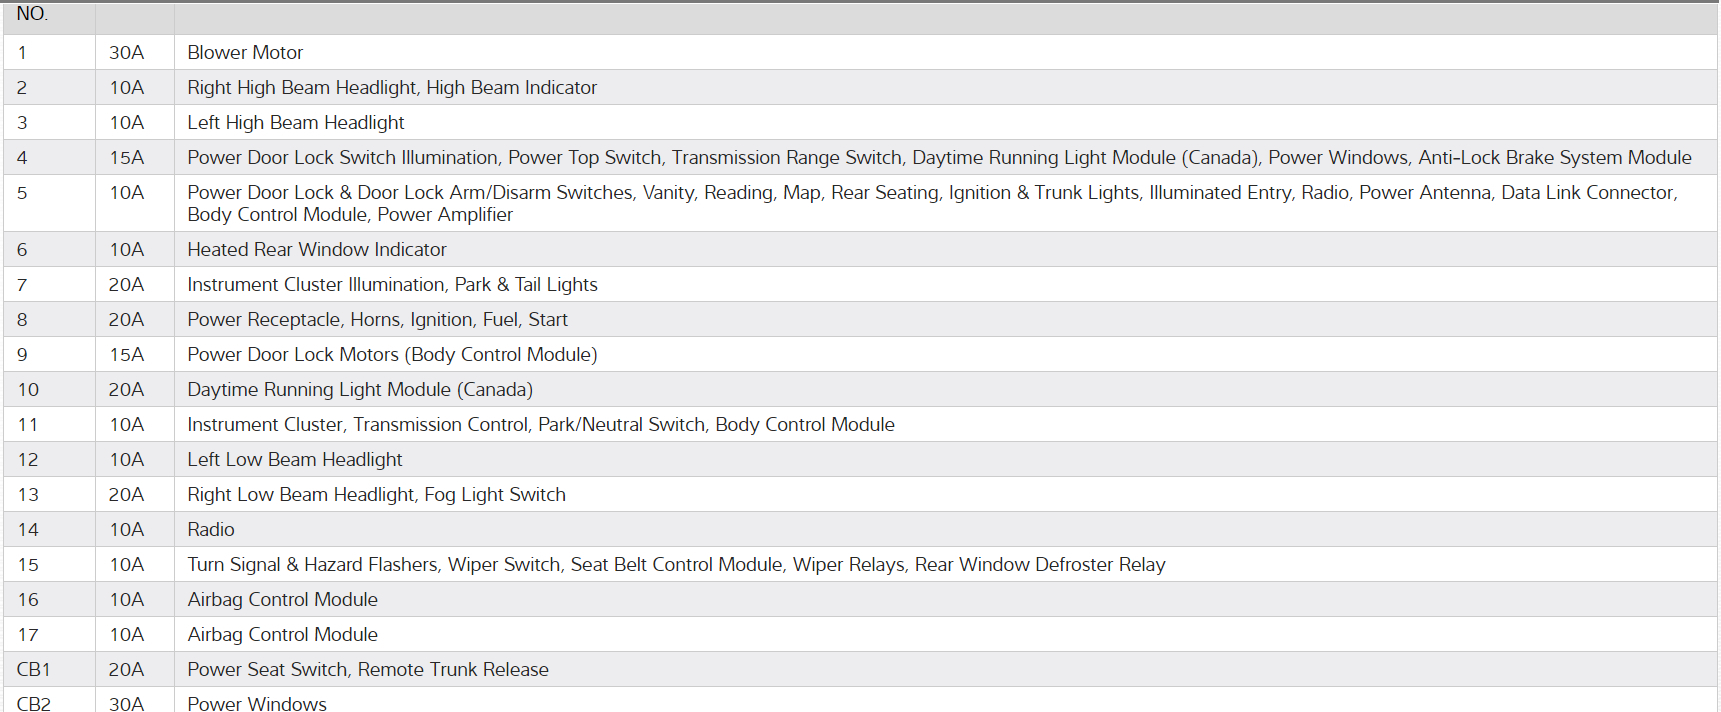
Task: Select the Power Windows entry for CB2
Action: click(257, 703)
